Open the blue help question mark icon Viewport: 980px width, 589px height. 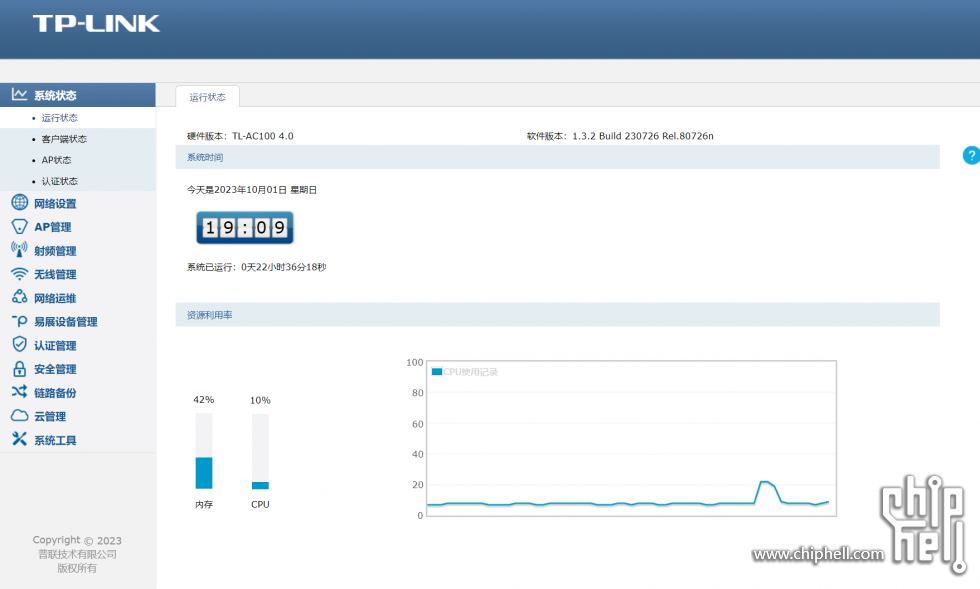tap(971, 155)
